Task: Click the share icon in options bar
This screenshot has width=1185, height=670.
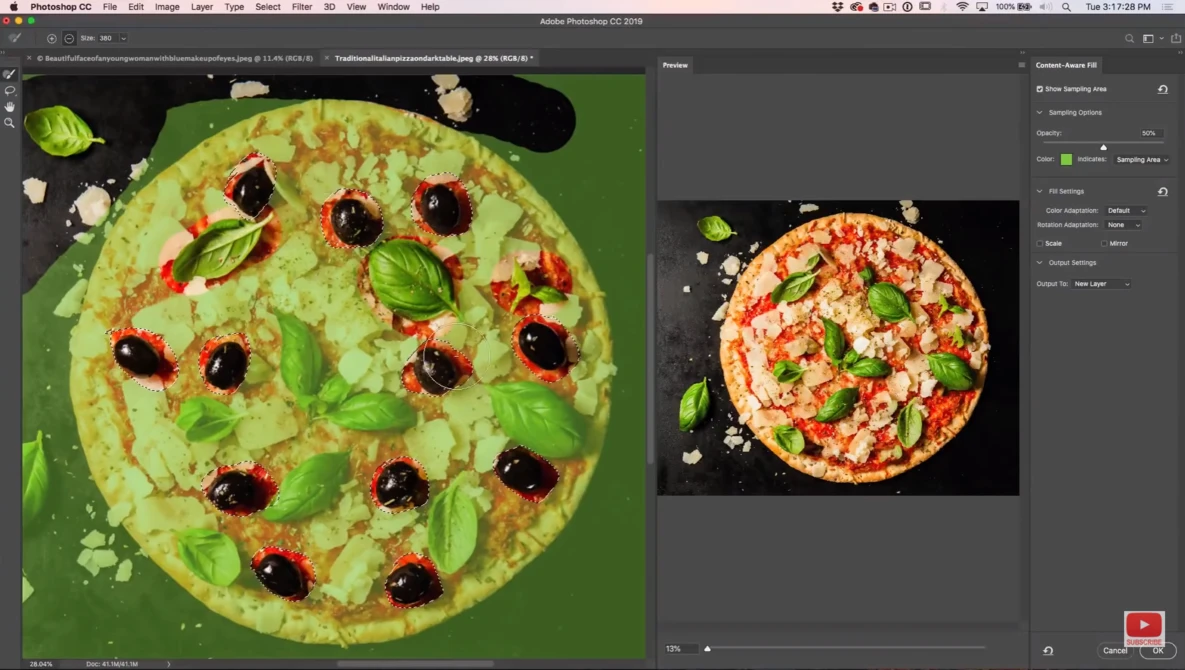Action: (1175, 39)
